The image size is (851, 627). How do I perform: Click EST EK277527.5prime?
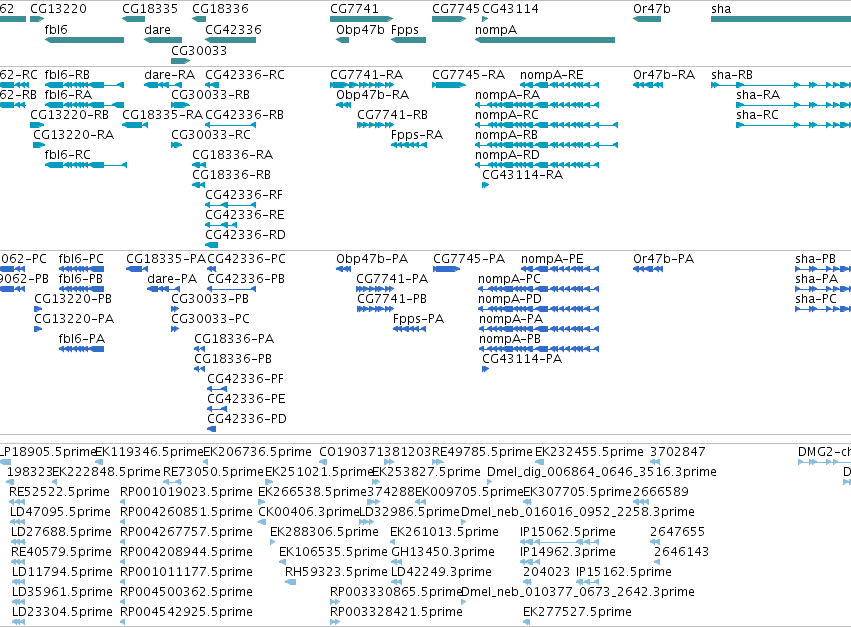pyautogui.click(x=577, y=612)
